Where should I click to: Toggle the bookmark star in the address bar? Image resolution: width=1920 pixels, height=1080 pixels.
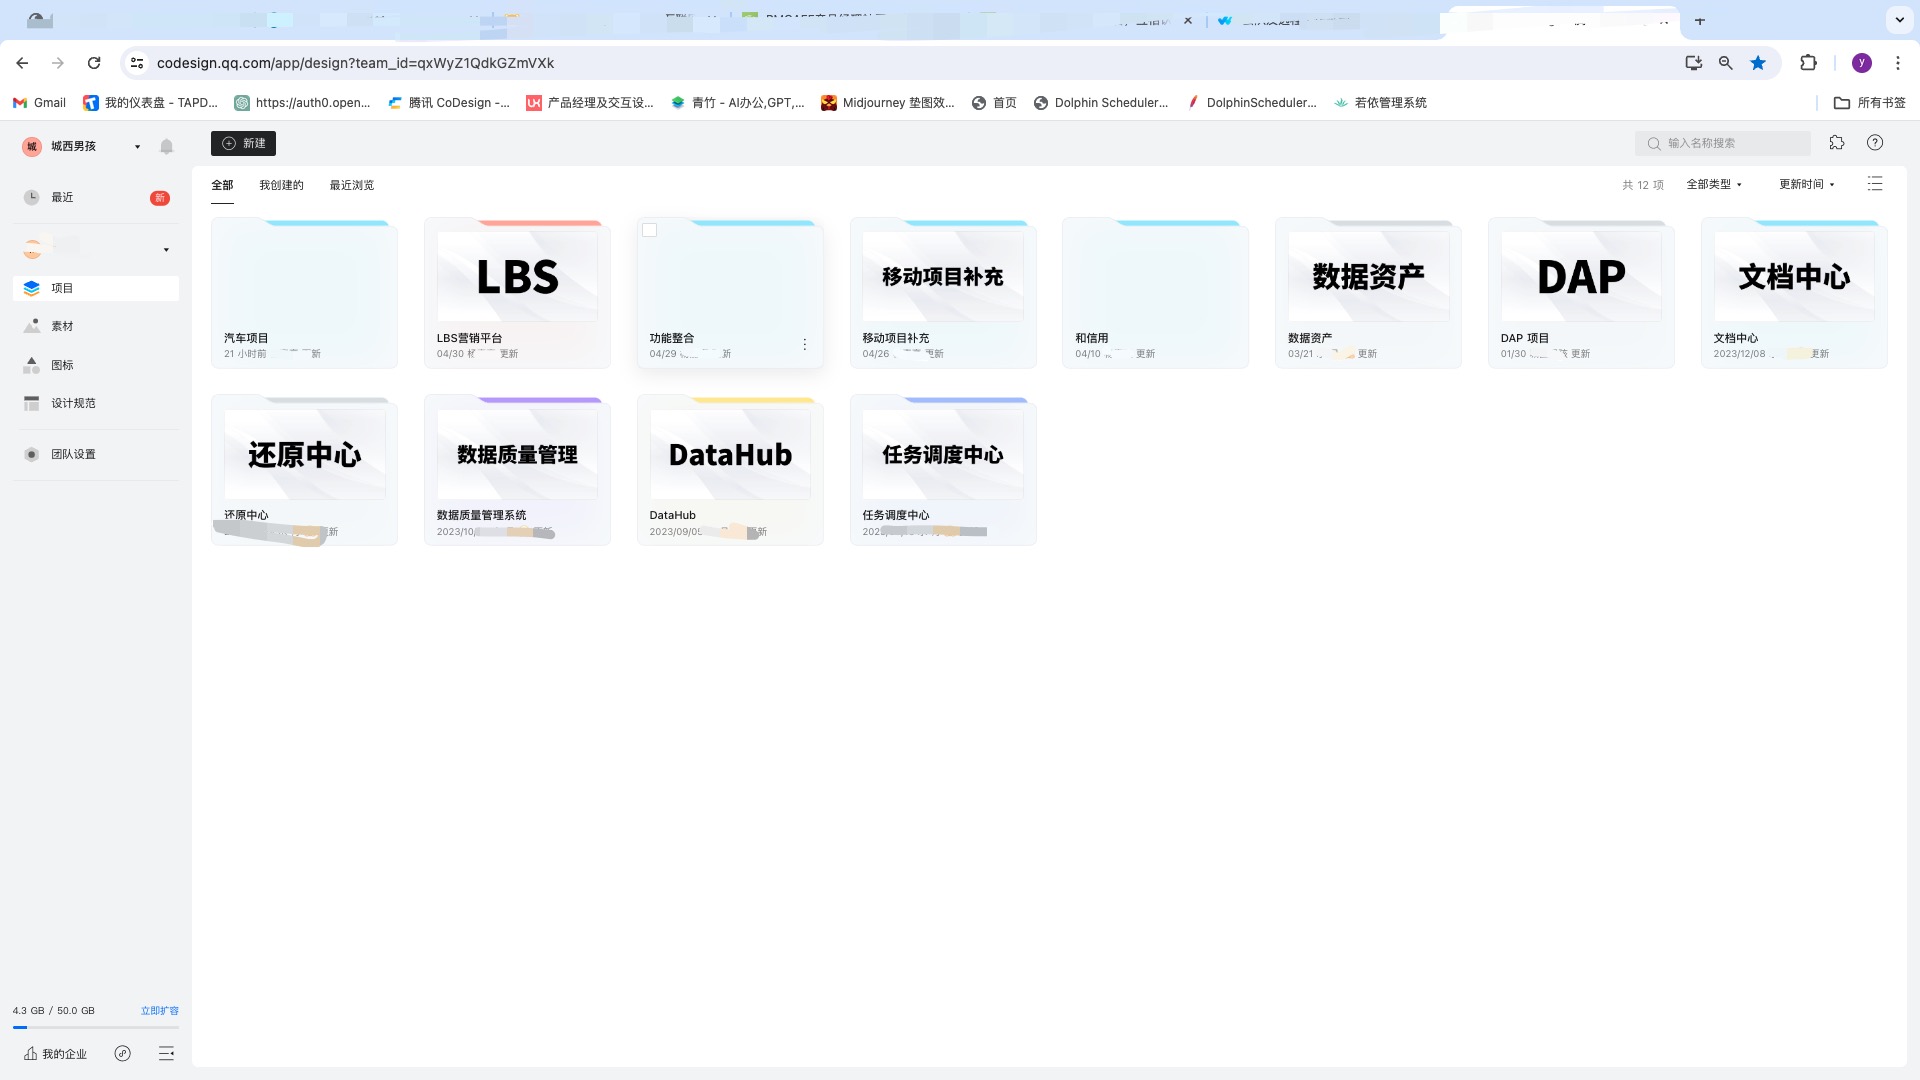click(1758, 62)
